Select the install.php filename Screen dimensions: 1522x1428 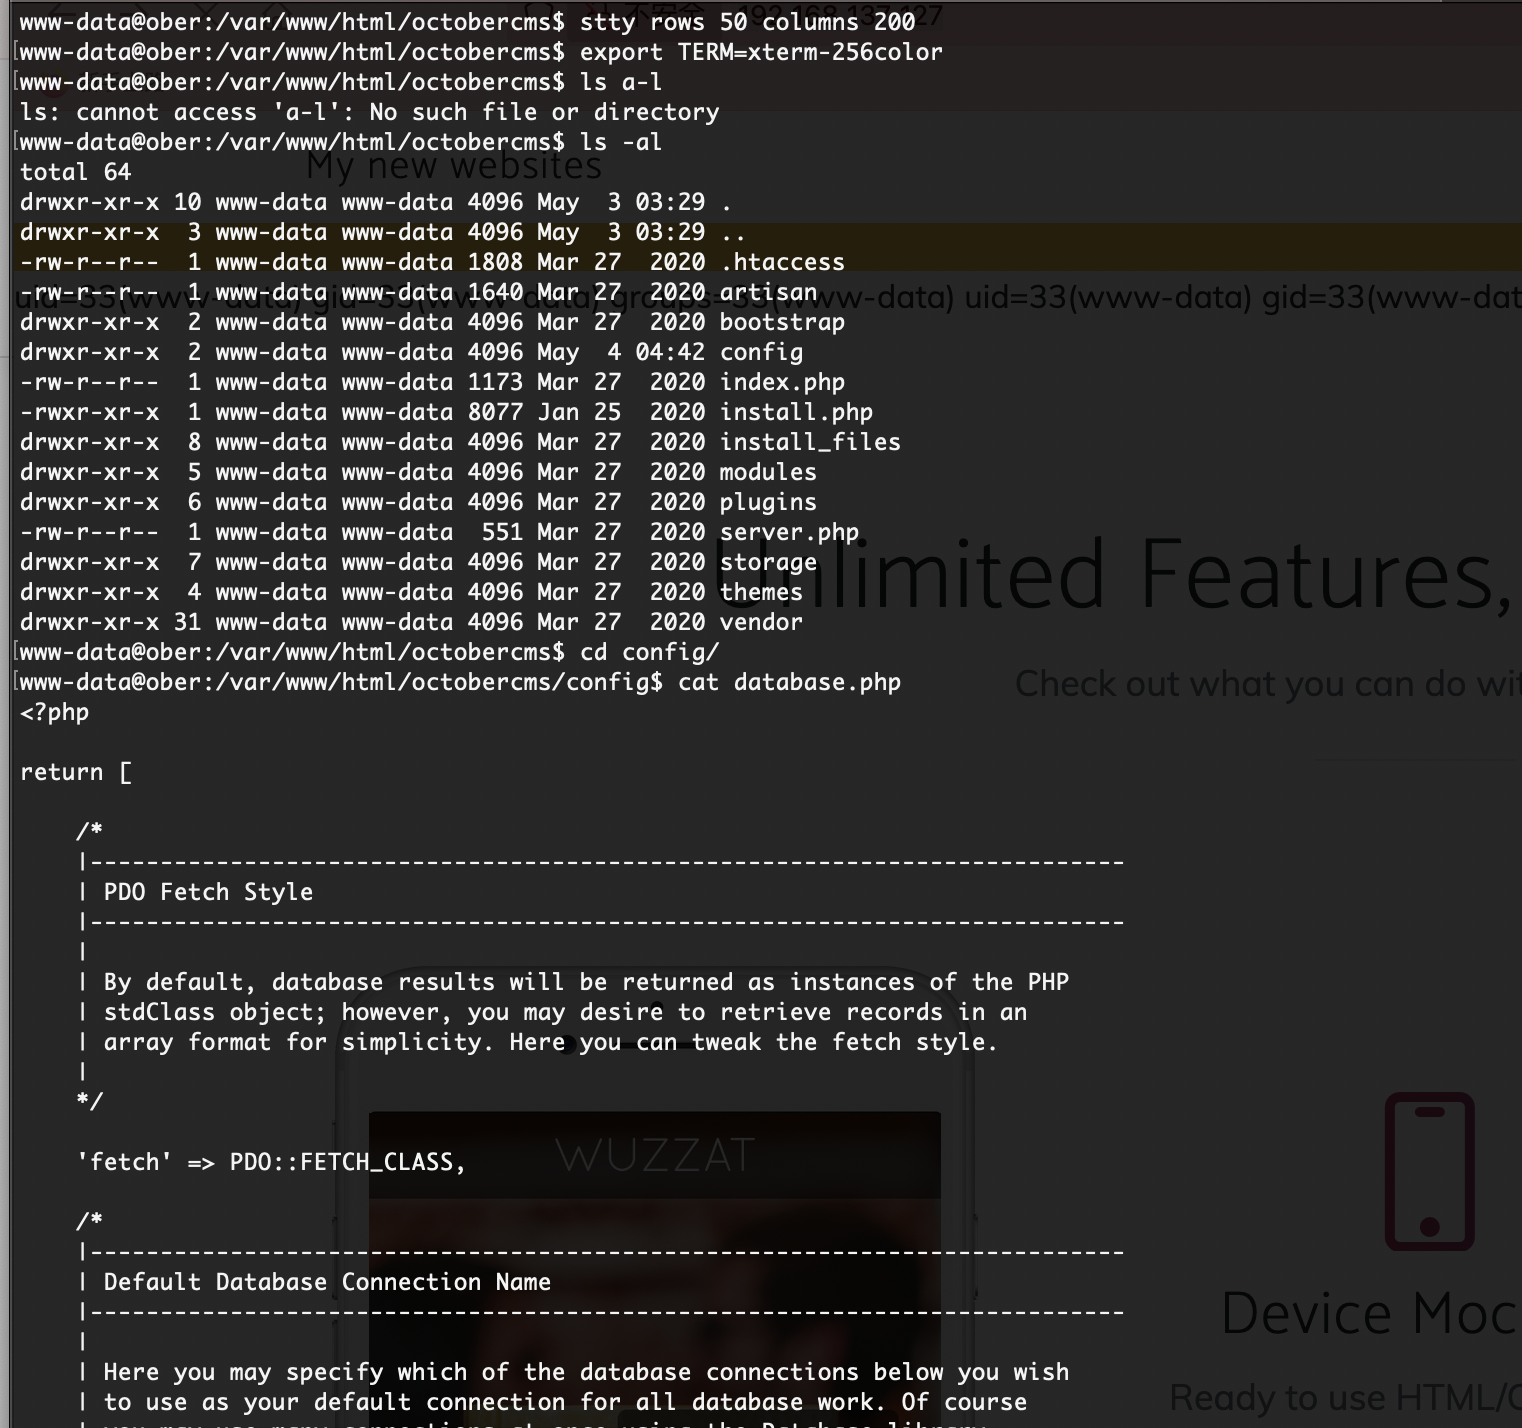pos(796,412)
